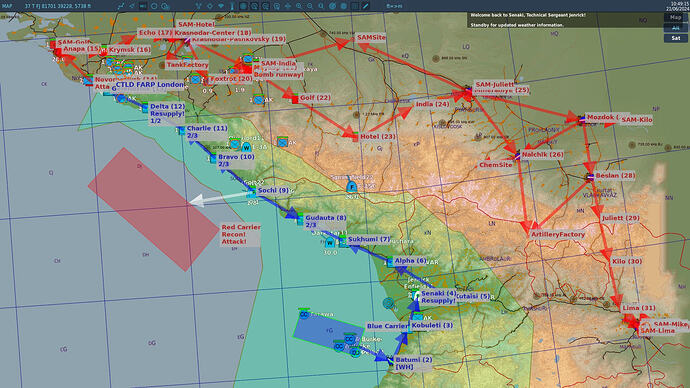This screenshot has height=388, width=690.
Task: Click the Juliett (29) label
Action: click(x=620, y=218)
